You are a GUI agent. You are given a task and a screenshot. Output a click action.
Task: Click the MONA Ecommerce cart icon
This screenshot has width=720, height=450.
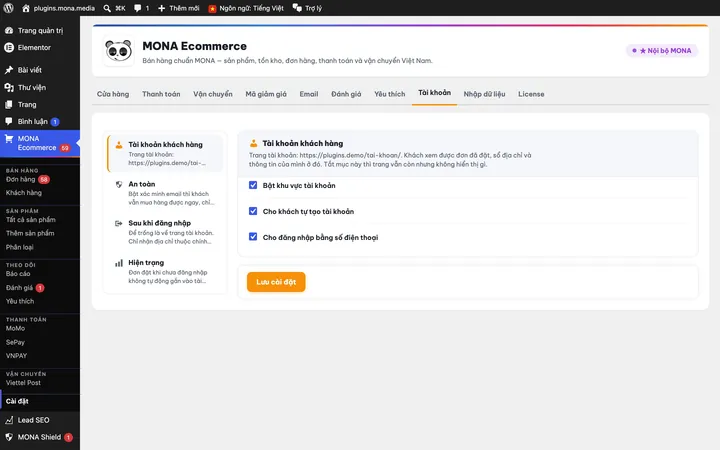(9, 138)
